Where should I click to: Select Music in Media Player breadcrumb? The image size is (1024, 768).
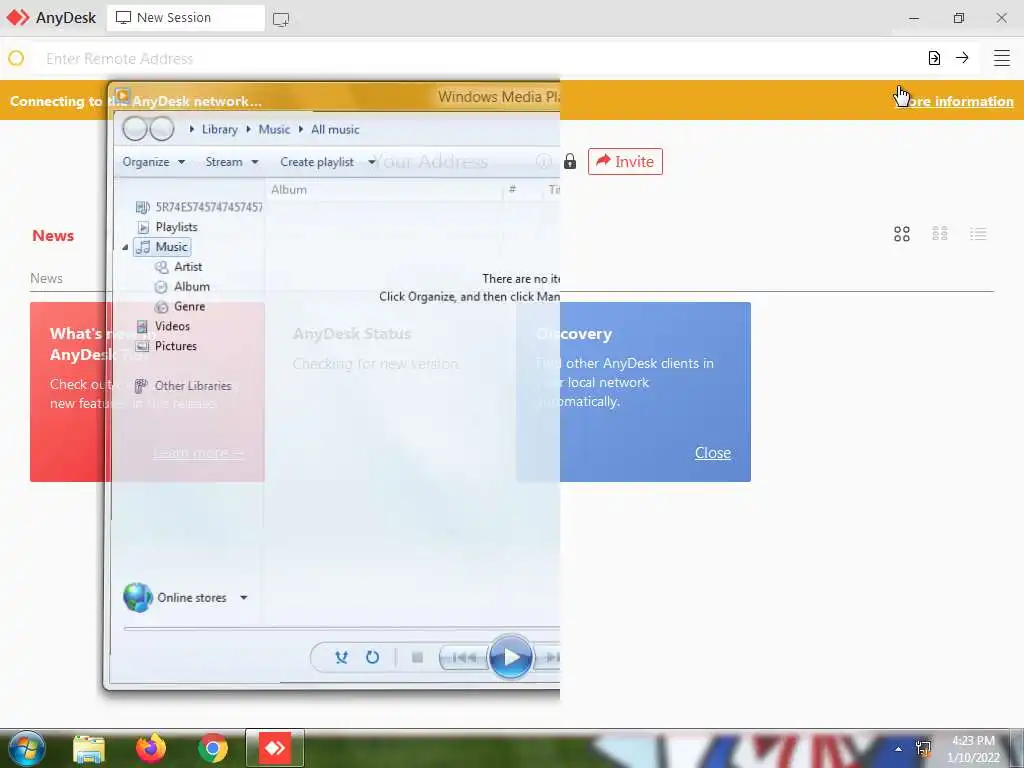click(x=274, y=129)
